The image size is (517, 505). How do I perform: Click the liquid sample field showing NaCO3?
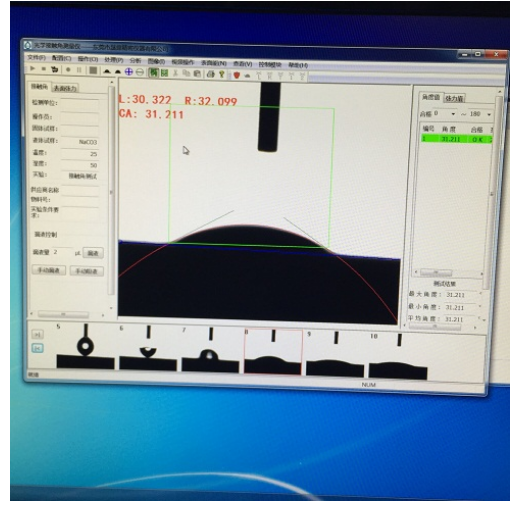click(80, 142)
